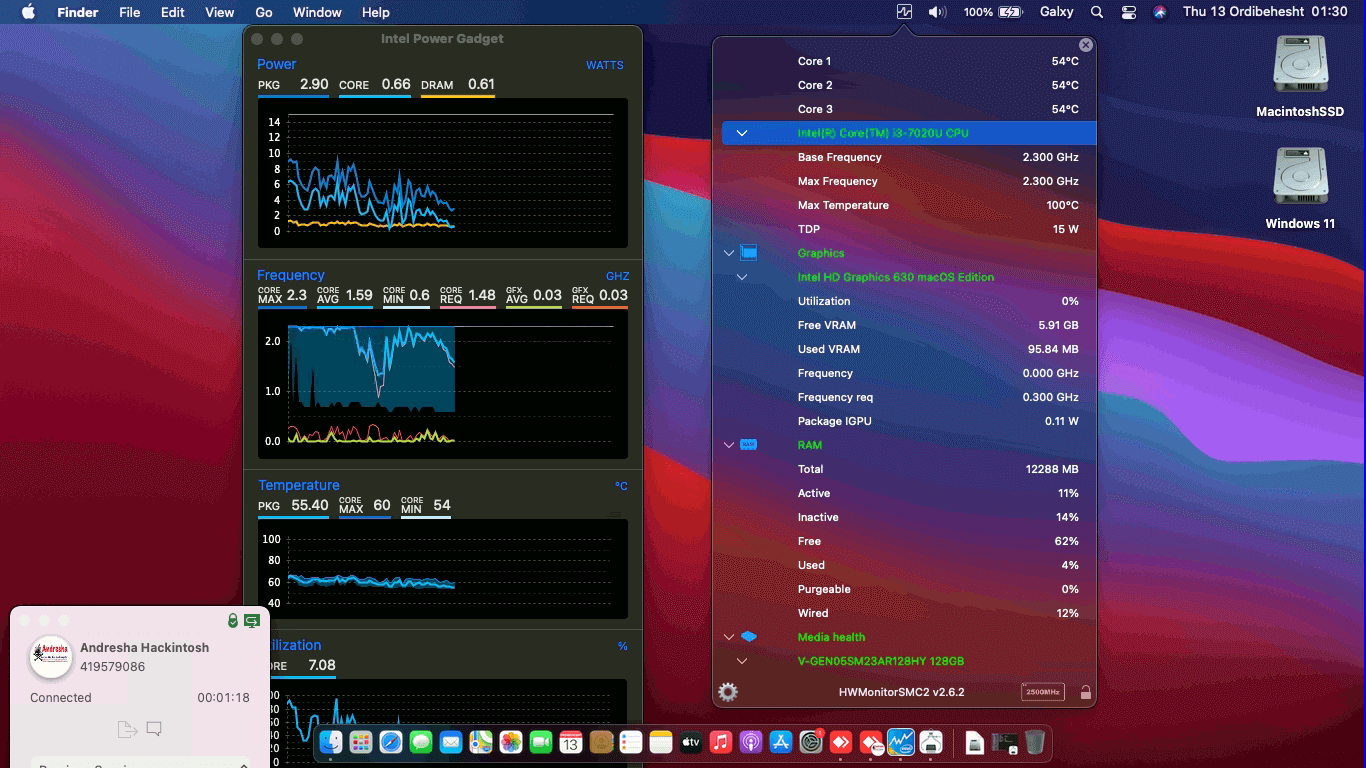Collapse Intel HD Graphics 630 subsection

click(742, 277)
